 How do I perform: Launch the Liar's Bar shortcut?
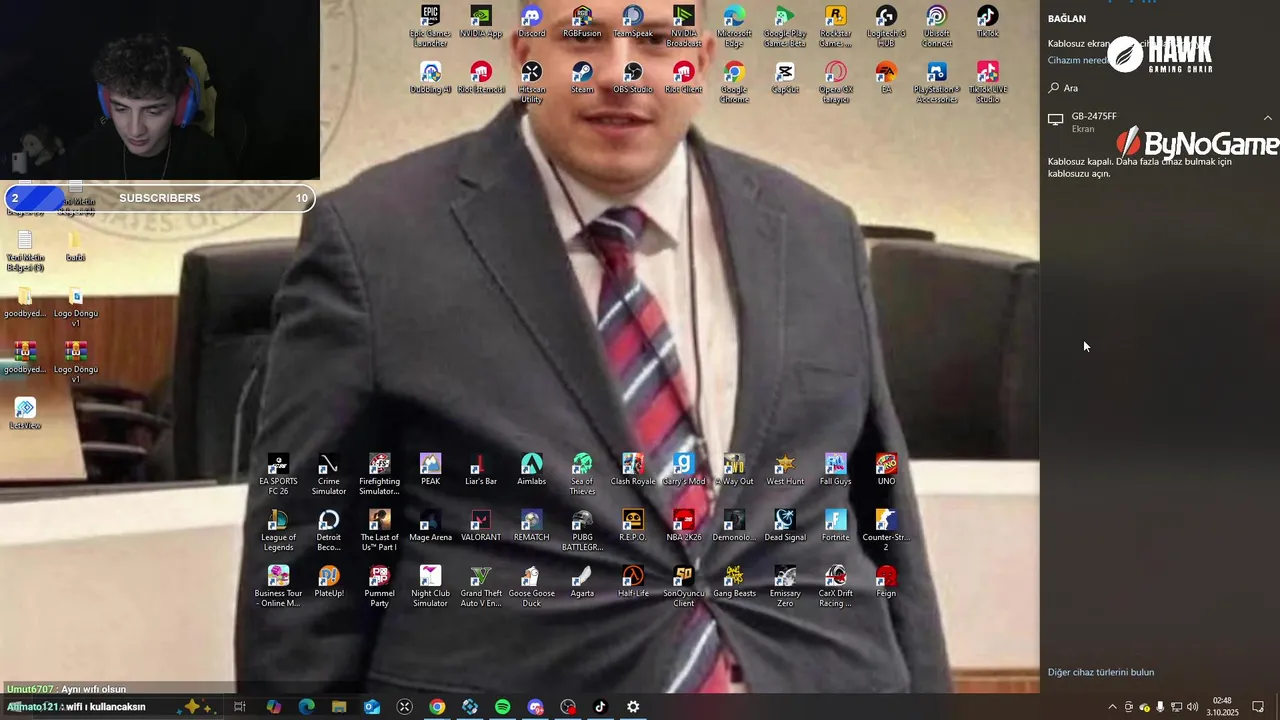(481, 470)
